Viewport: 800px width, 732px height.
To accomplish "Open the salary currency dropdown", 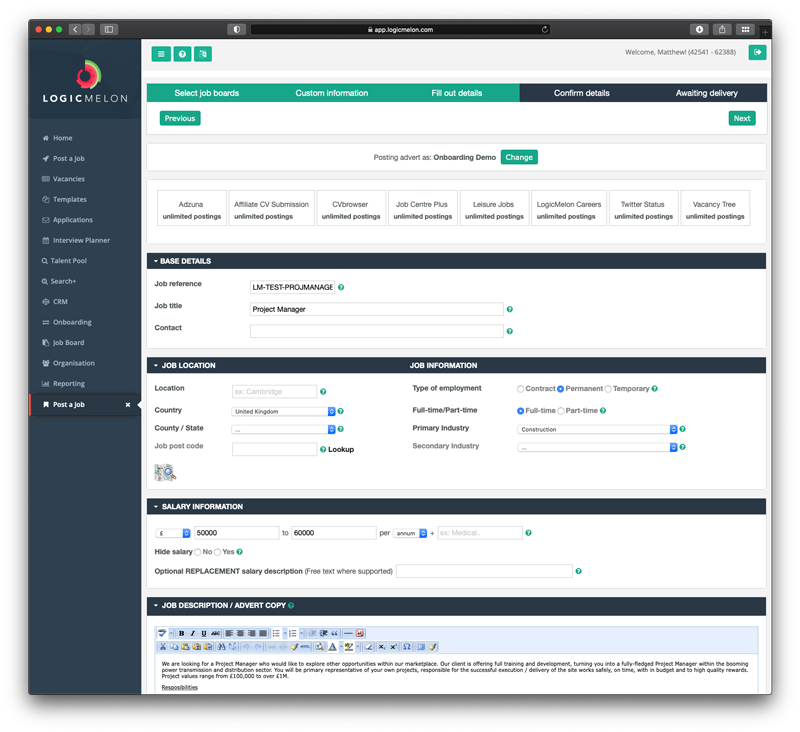I will tap(173, 533).
